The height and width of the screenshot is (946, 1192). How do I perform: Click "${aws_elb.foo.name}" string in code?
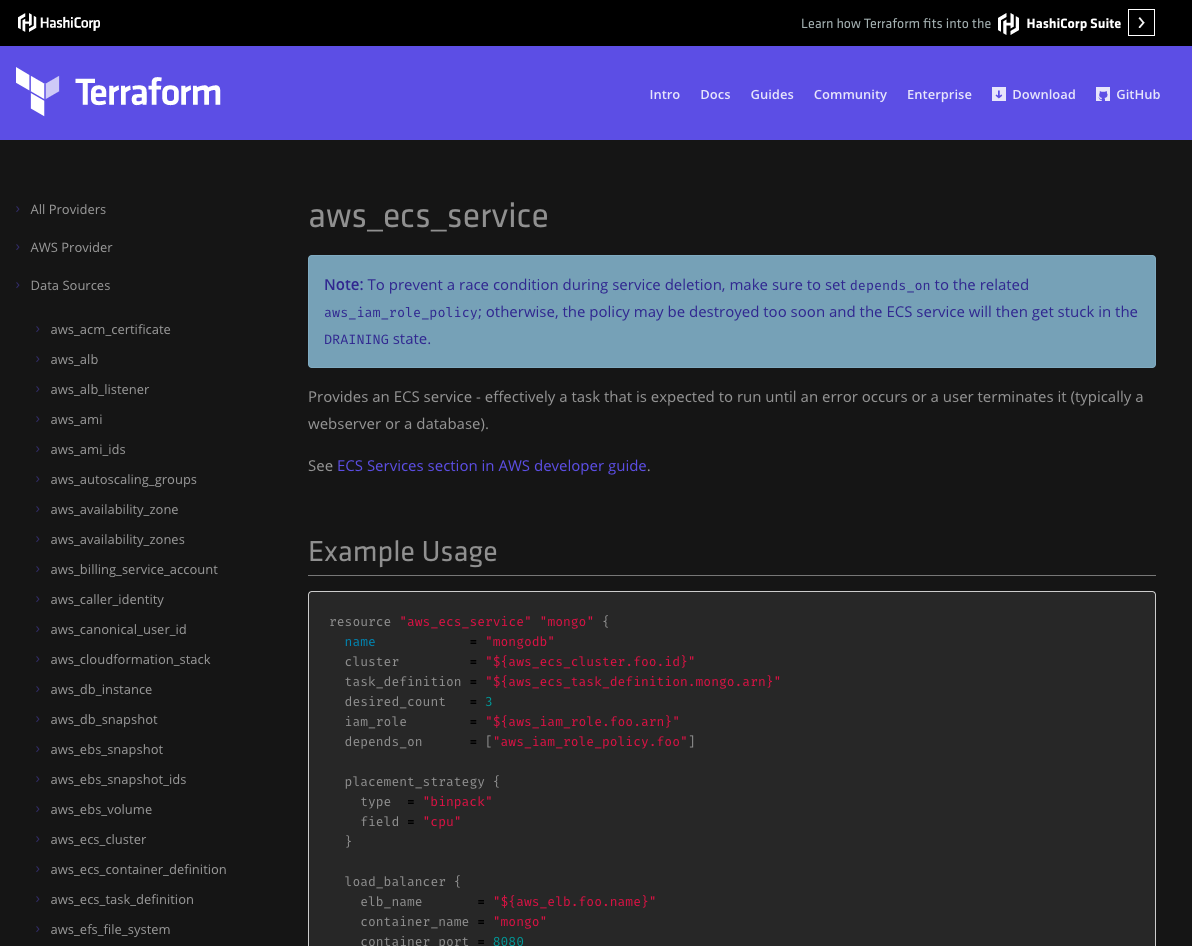pos(574,901)
